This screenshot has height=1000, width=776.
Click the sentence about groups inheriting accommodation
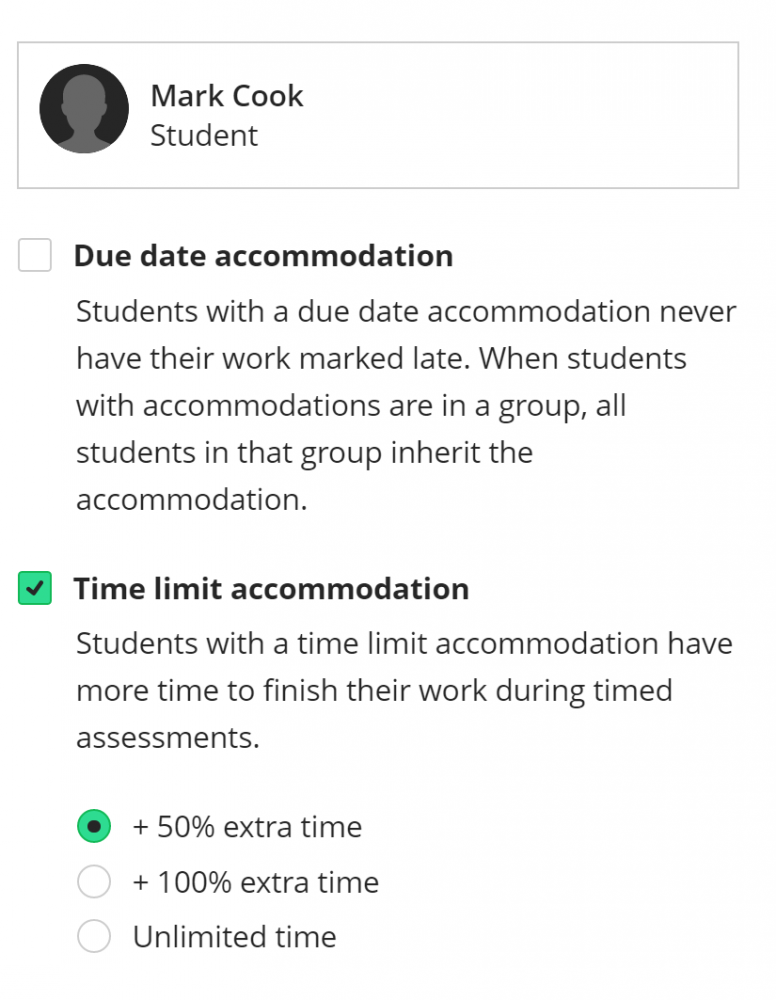350,430
